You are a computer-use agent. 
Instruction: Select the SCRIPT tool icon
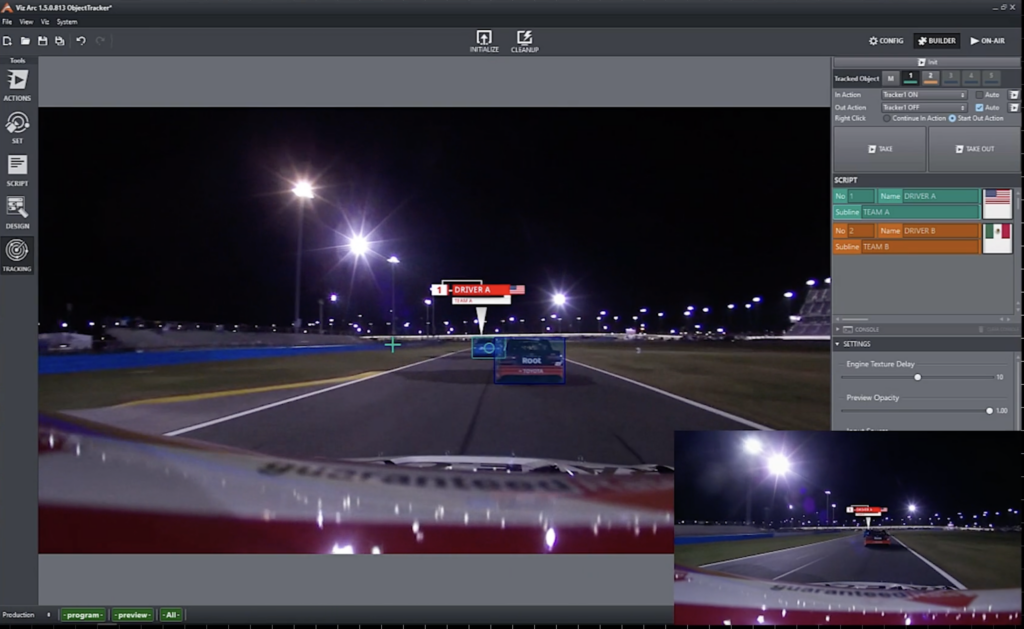[15, 168]
